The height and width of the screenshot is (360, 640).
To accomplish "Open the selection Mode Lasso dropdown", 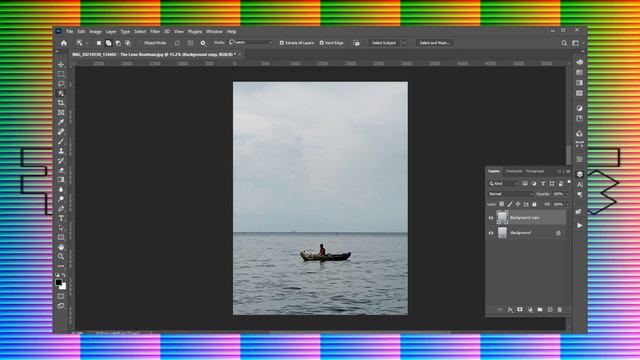I will 251,42.
